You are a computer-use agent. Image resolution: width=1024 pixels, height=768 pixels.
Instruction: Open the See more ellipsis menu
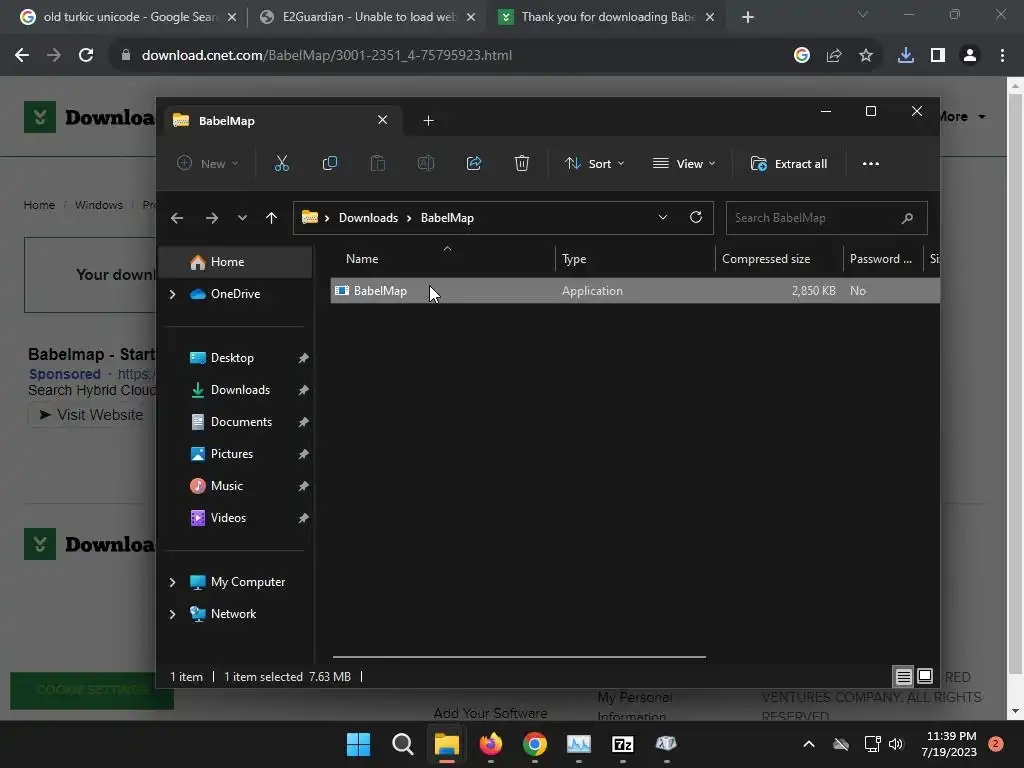pyautogui.click(x=871, y=163)
